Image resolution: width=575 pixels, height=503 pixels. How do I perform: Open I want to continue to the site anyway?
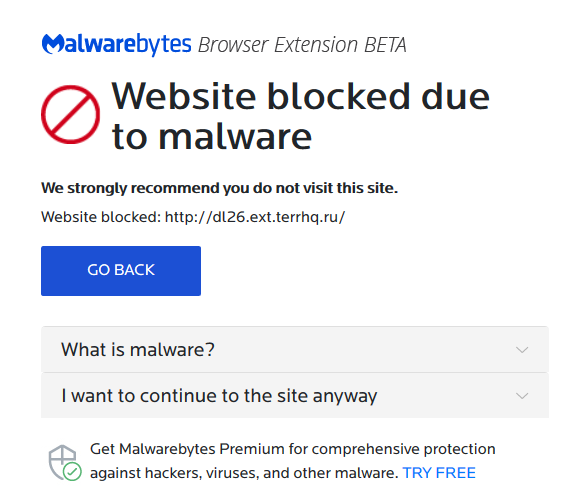coord(295,396)
